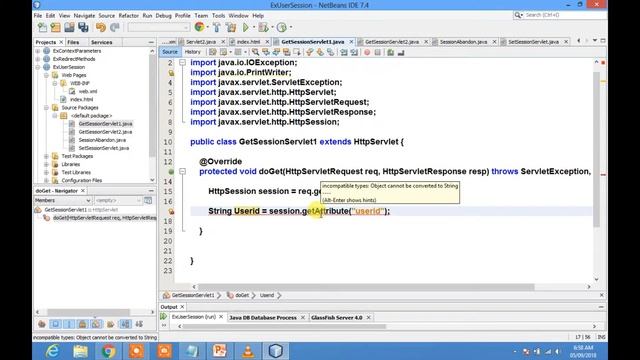The width and height of the screenshot is (640, 360).
Task: Click the New Project toolbar icon
Action: [x=56, y=27]
